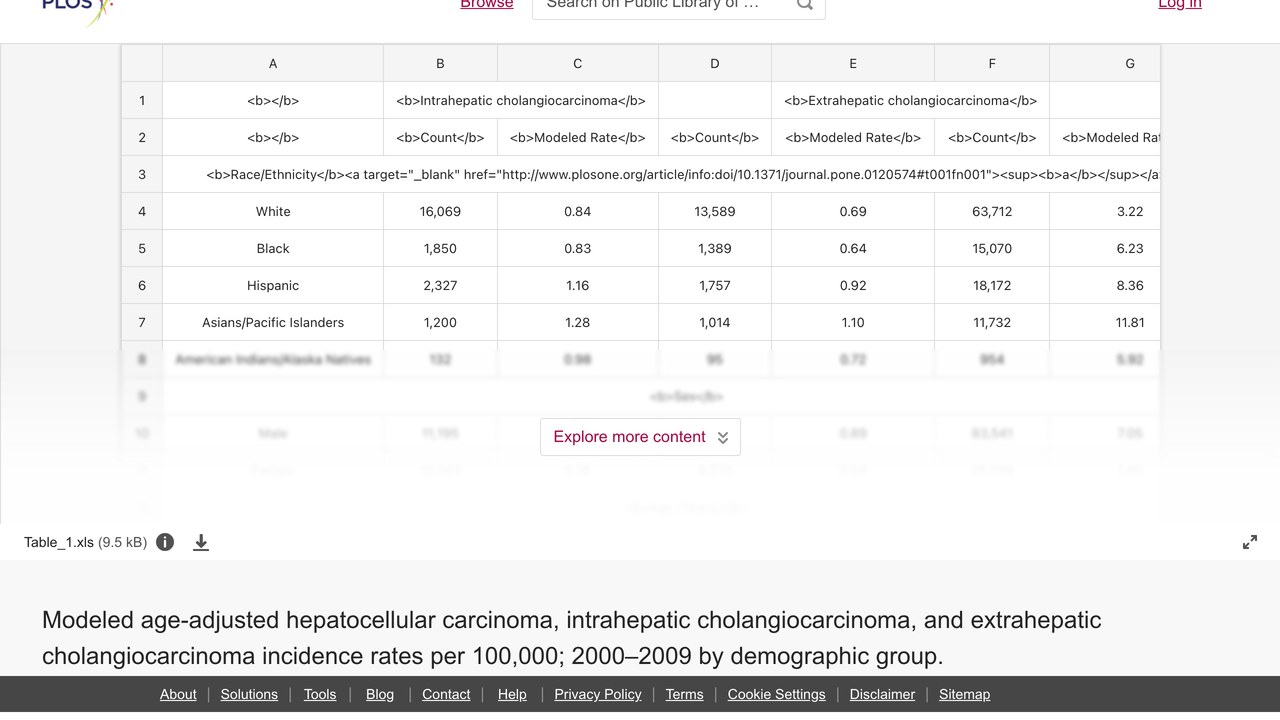Open the Sitemap footer link
Image resolution: width=1280 pixels, height=720 pixels.
pyautogui.click(x=964, y=694)
